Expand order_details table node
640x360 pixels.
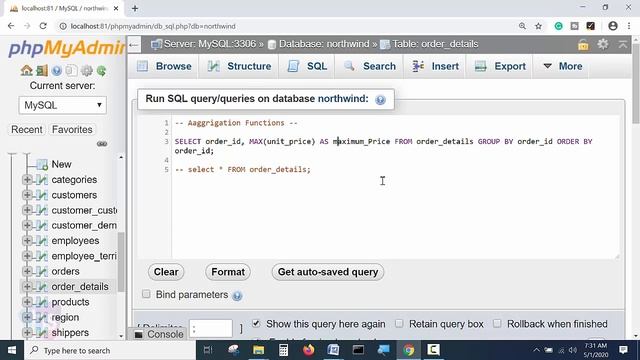pyautogui.click(x=27, y=287)
